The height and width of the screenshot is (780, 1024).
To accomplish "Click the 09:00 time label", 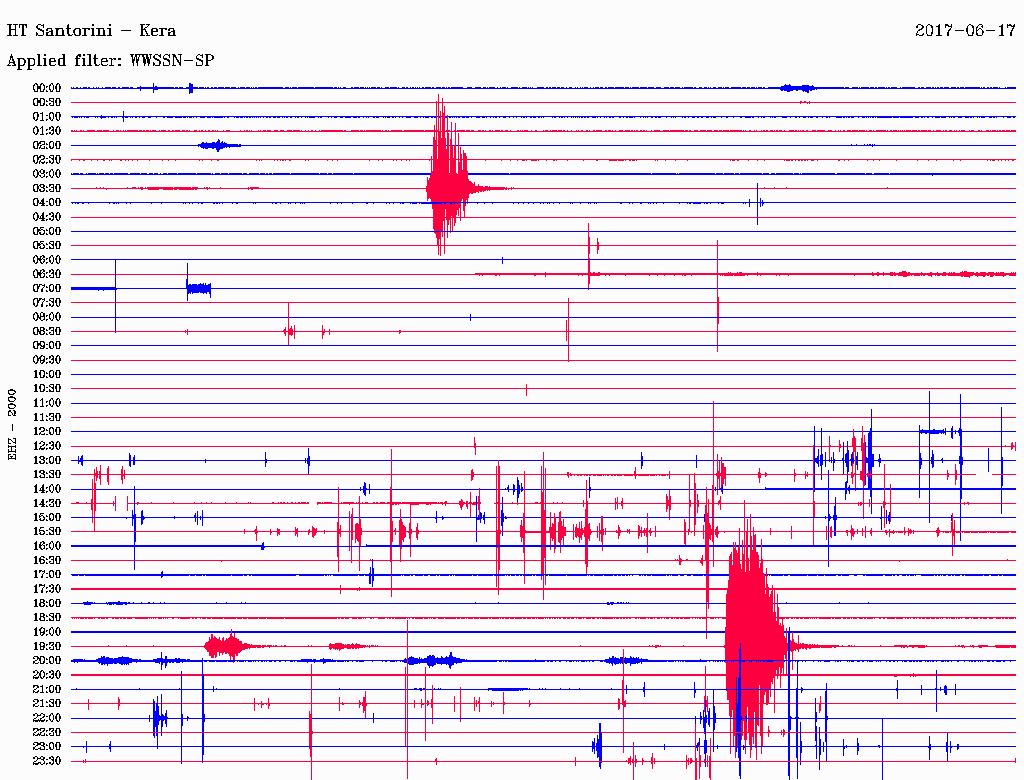I will pyautogui.click(x=47, y=346).
